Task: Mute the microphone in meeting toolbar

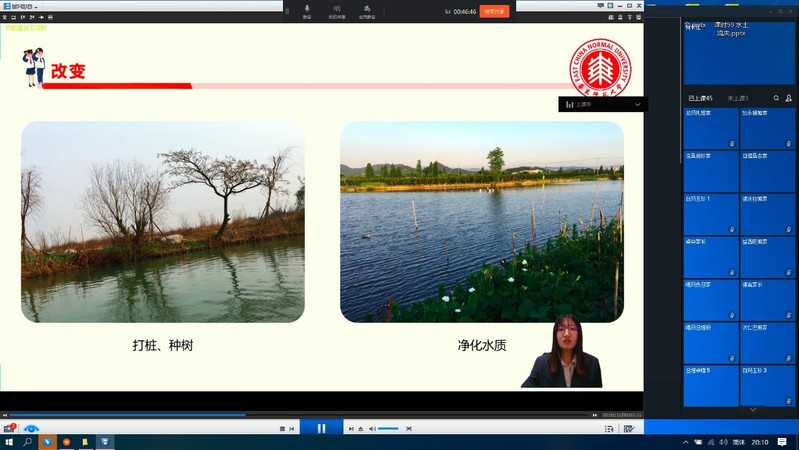Action: click(x=307, y=10)
